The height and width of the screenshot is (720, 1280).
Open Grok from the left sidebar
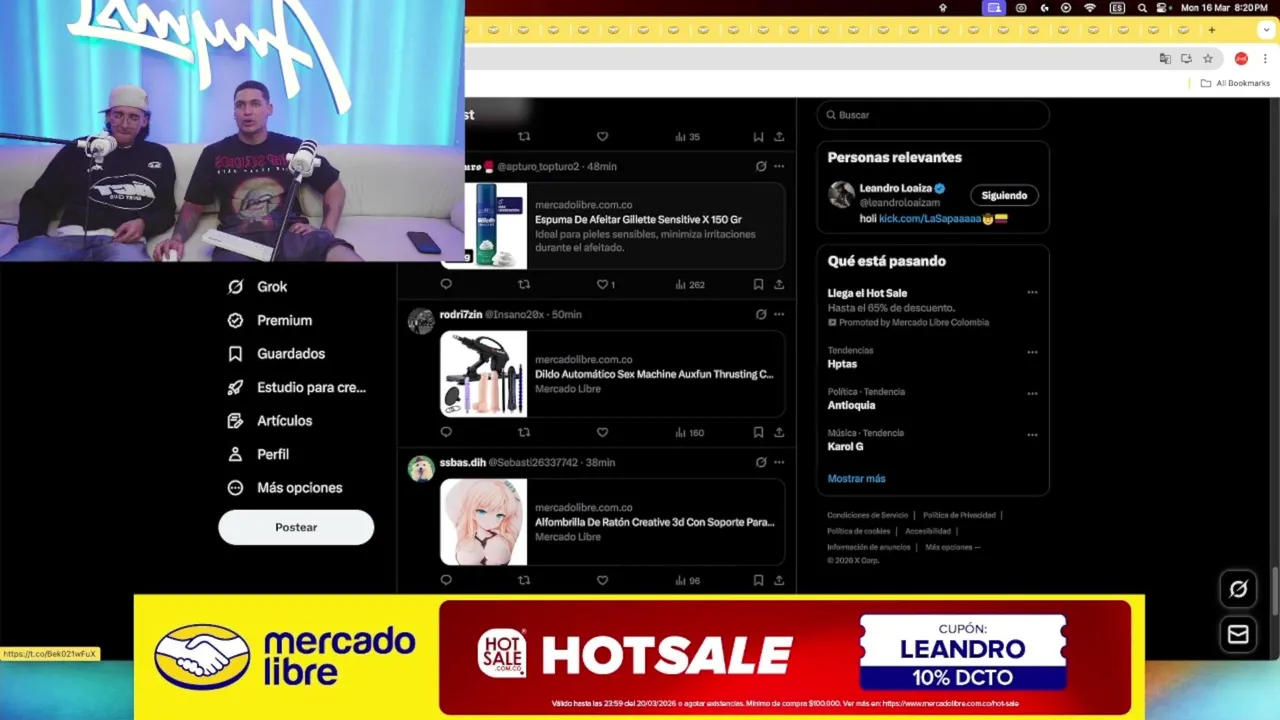pyautogui.click(x=257, y=286)
